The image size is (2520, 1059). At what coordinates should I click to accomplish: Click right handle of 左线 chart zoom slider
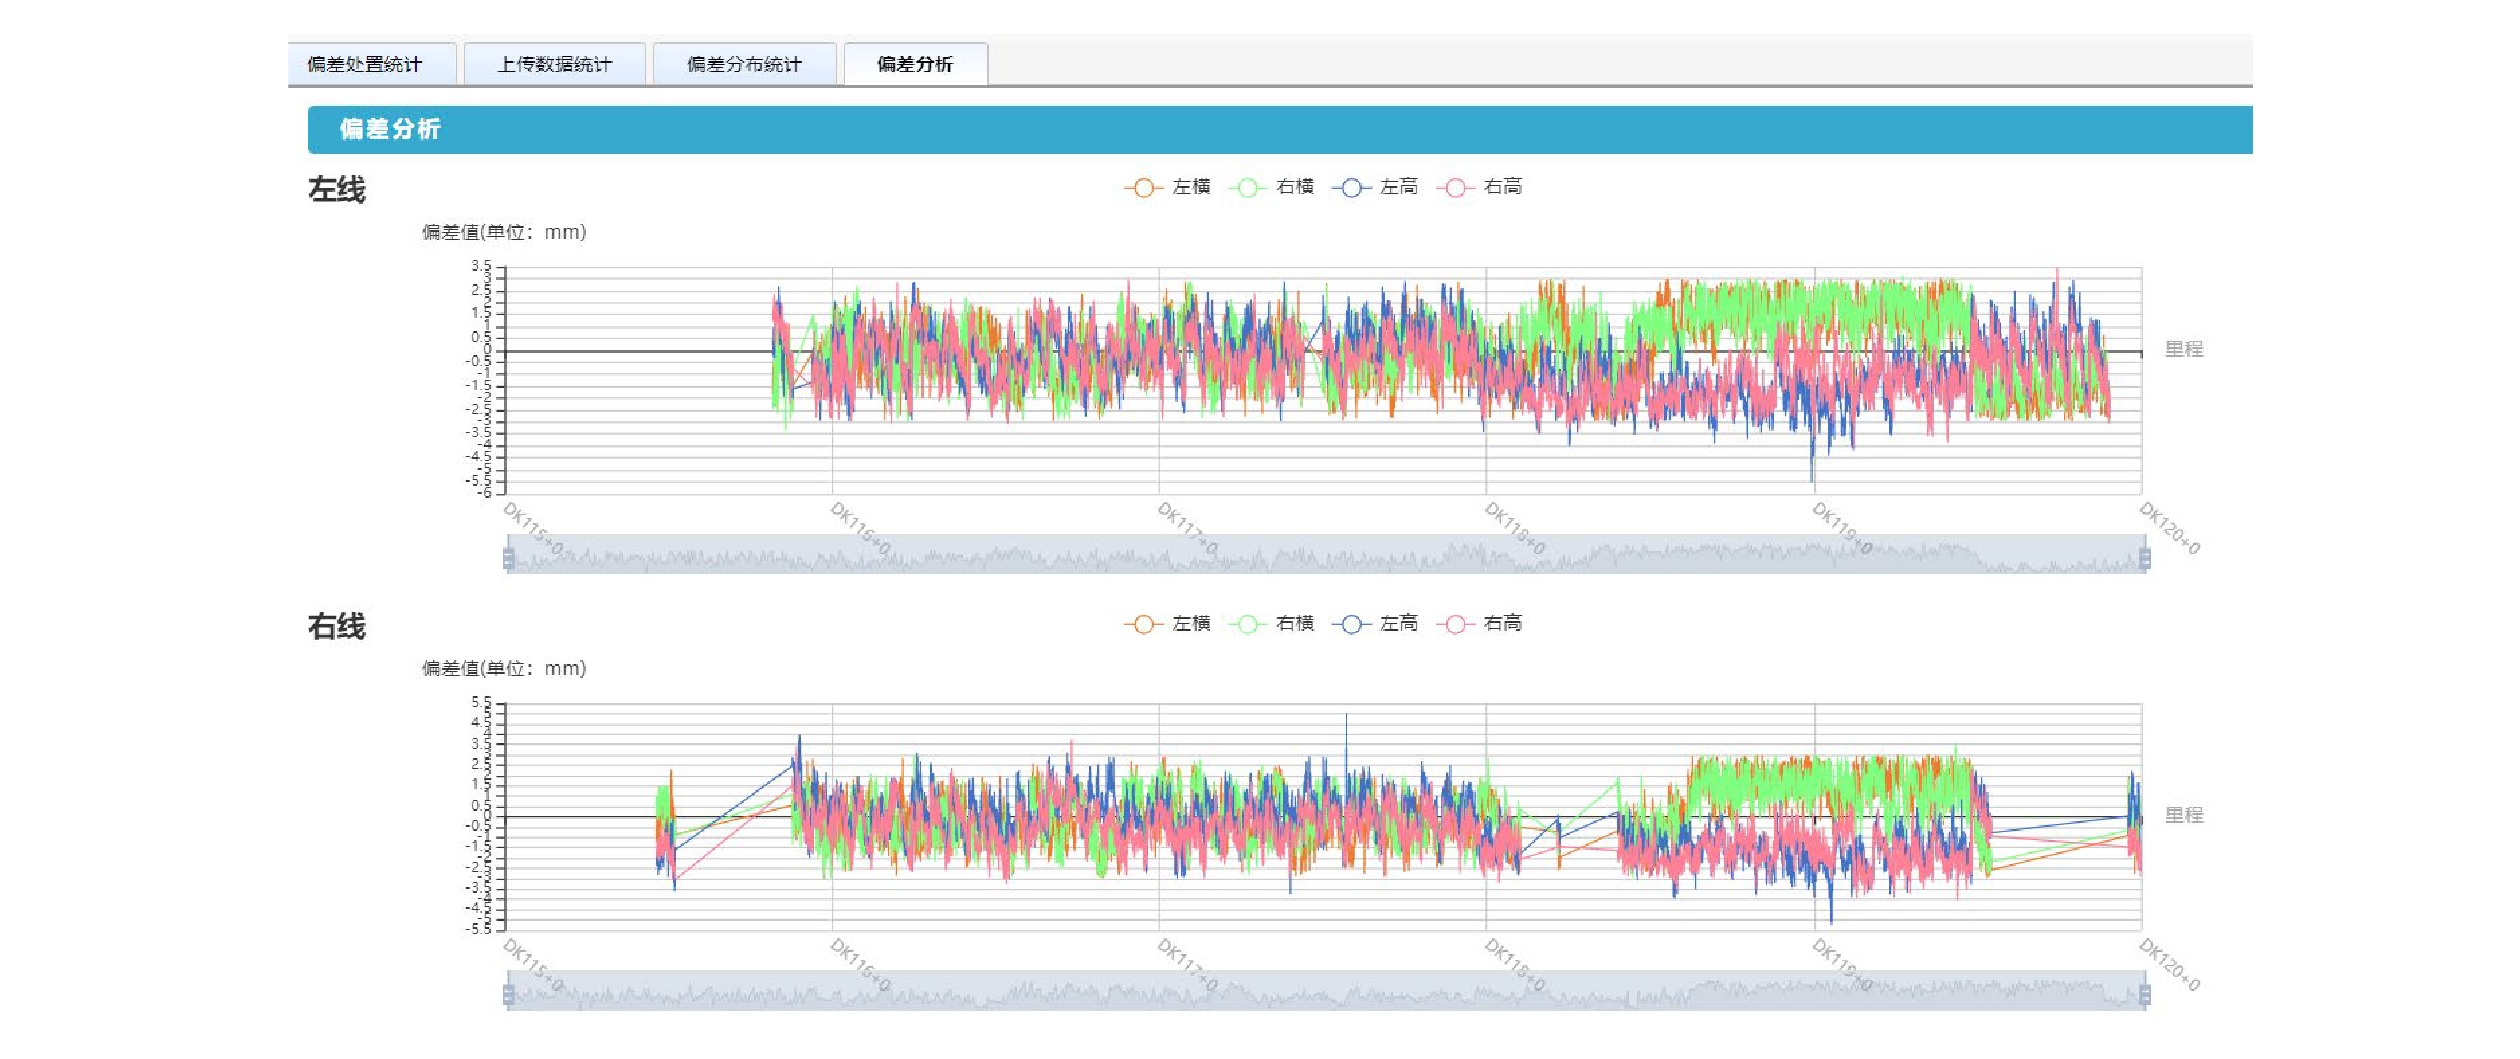coord(2144,558)
